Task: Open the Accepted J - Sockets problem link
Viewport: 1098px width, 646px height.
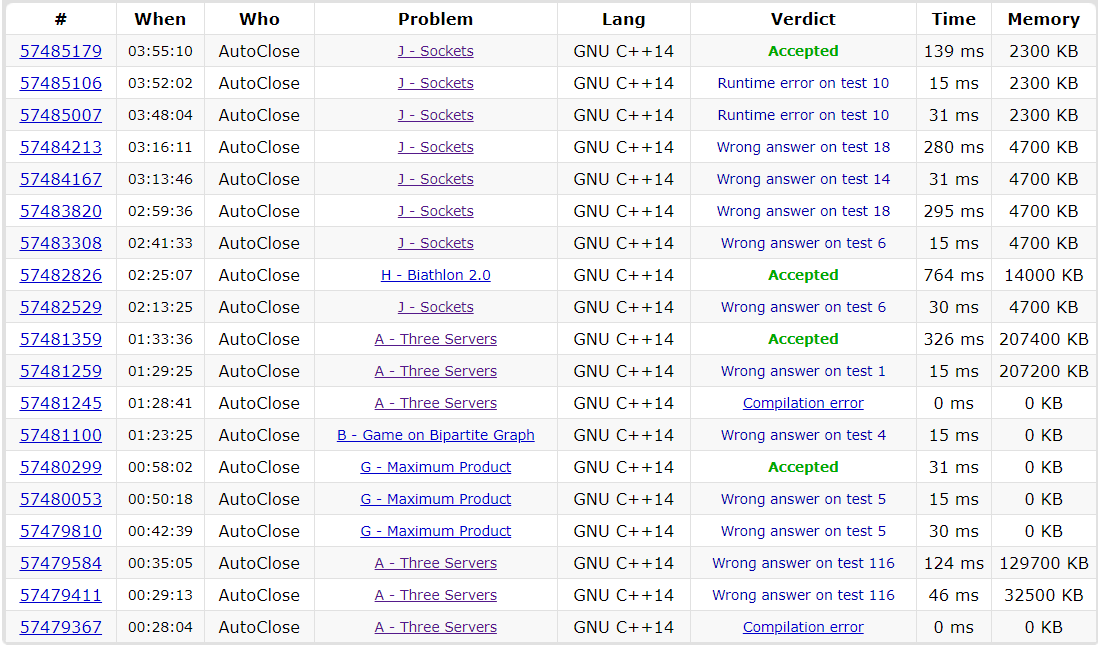Action: [435, 51]
